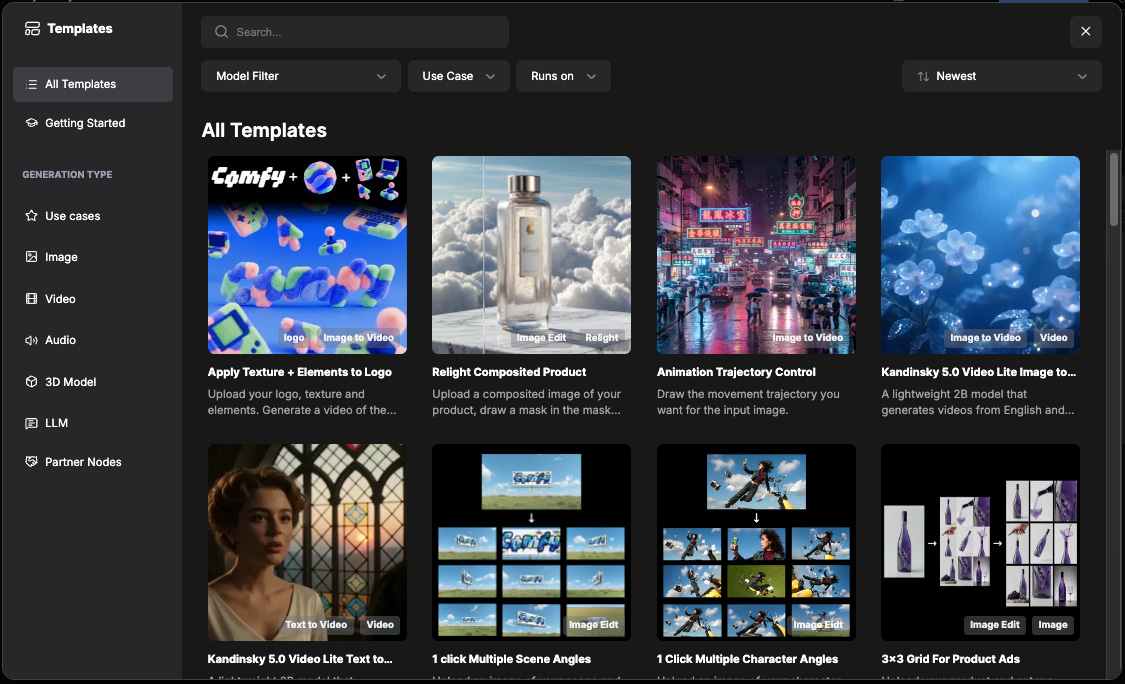Click Image to Video tag on neon street template
This screenshot has height=684, width=1125.
[x=807, y=337]
